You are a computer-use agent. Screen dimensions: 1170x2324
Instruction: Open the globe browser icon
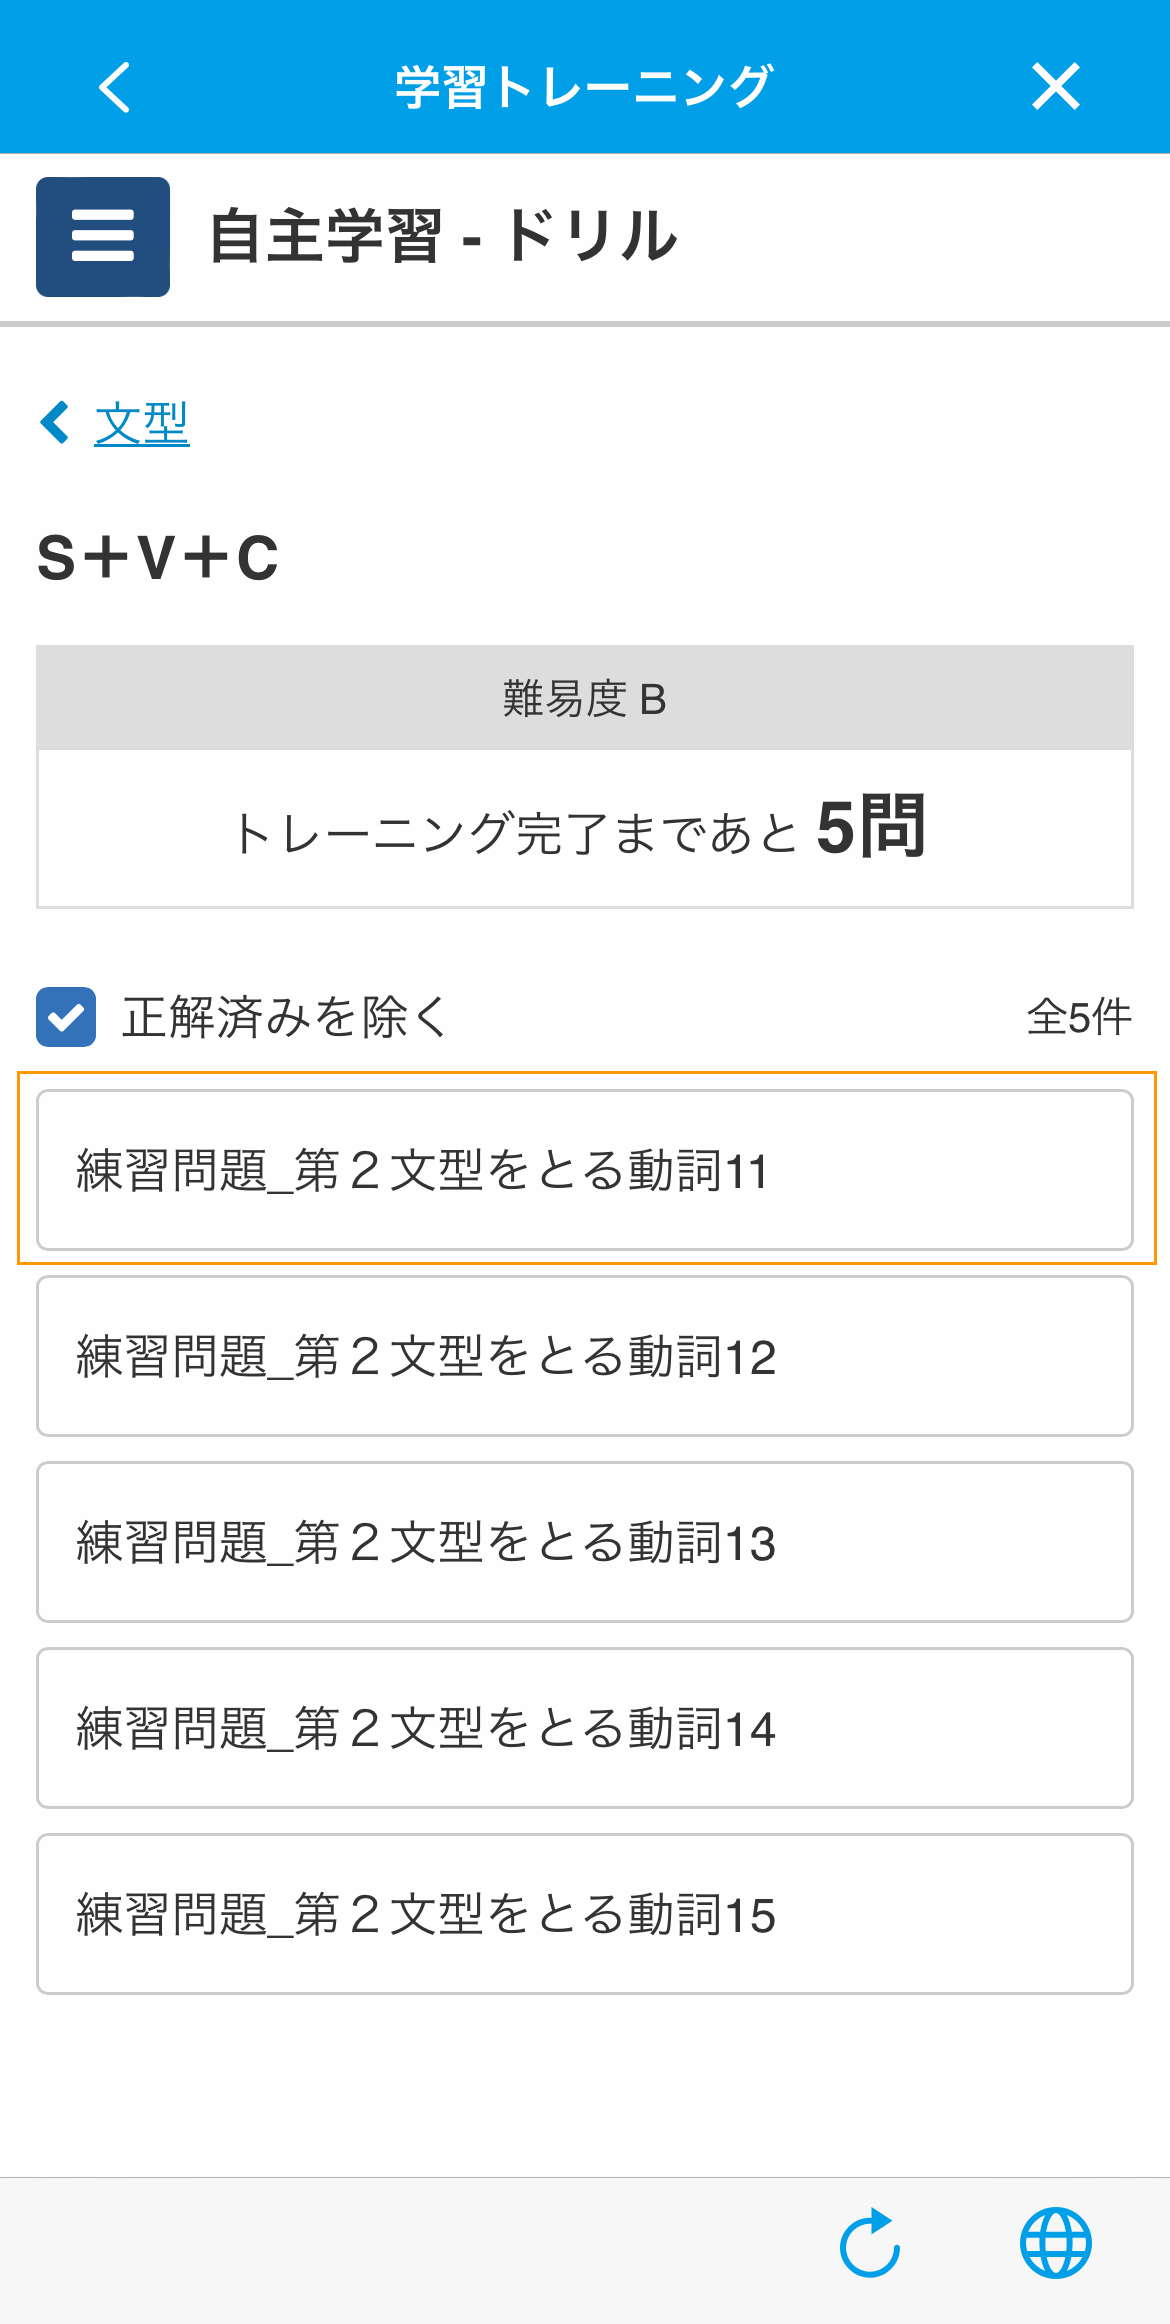pyautogui.click(x=1055, y=2243)
